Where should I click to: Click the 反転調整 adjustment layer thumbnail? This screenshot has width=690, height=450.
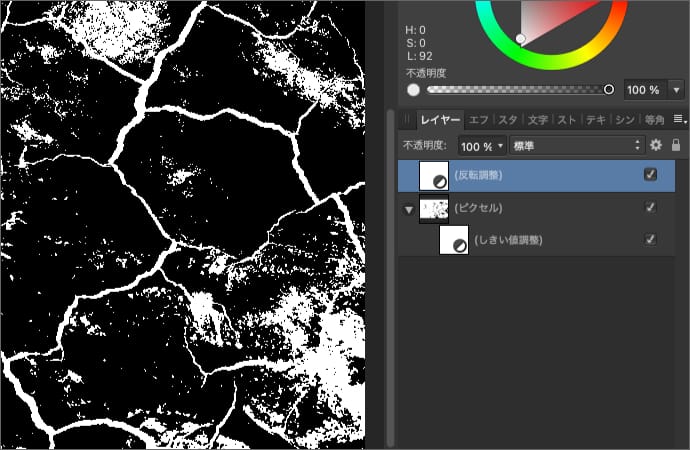[x=433, y=175]
